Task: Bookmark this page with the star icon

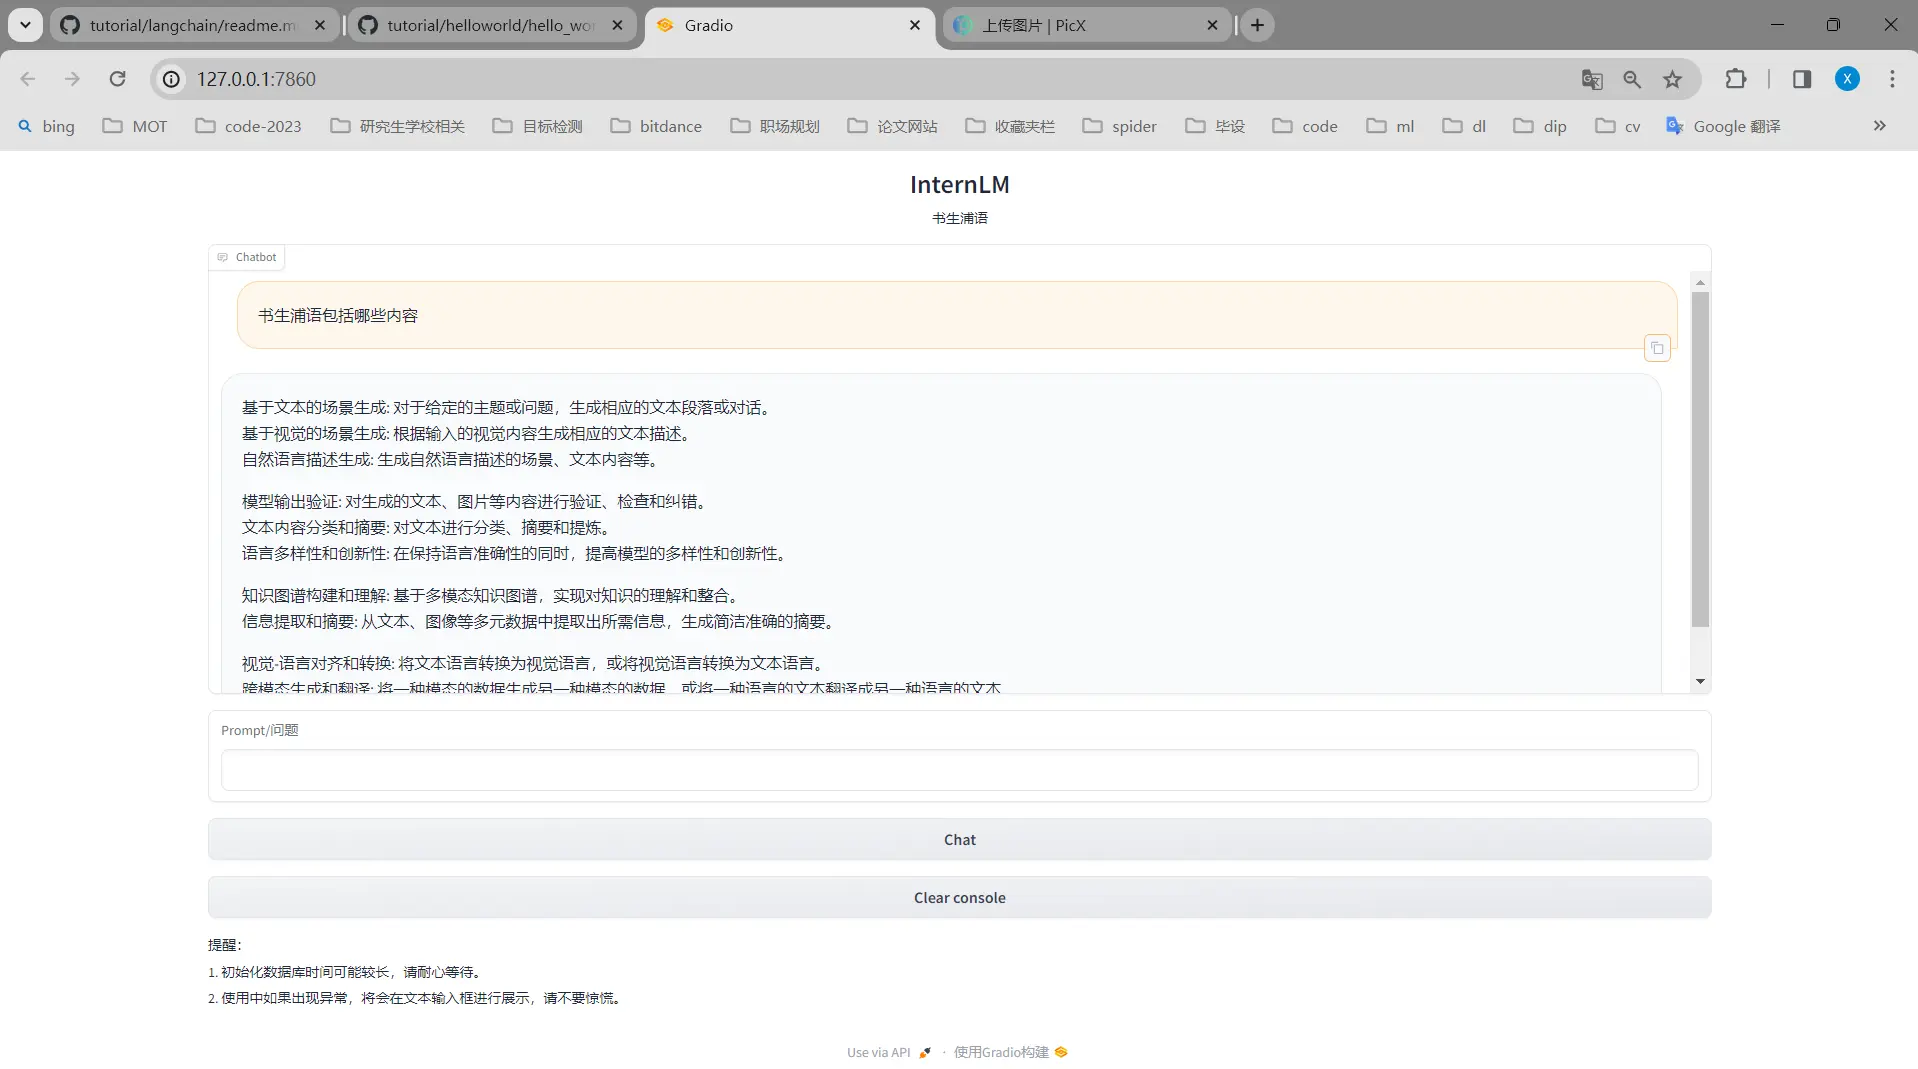Action: point(1672,79)
